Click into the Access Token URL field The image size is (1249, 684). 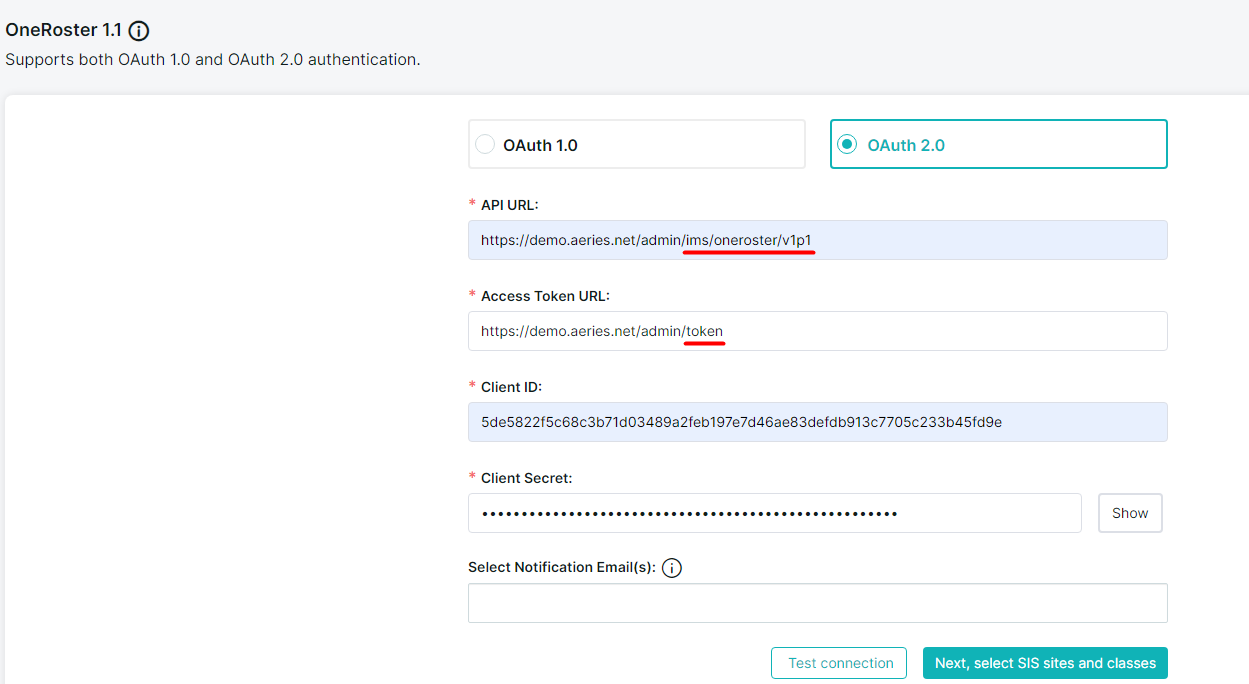click(816, 331)
